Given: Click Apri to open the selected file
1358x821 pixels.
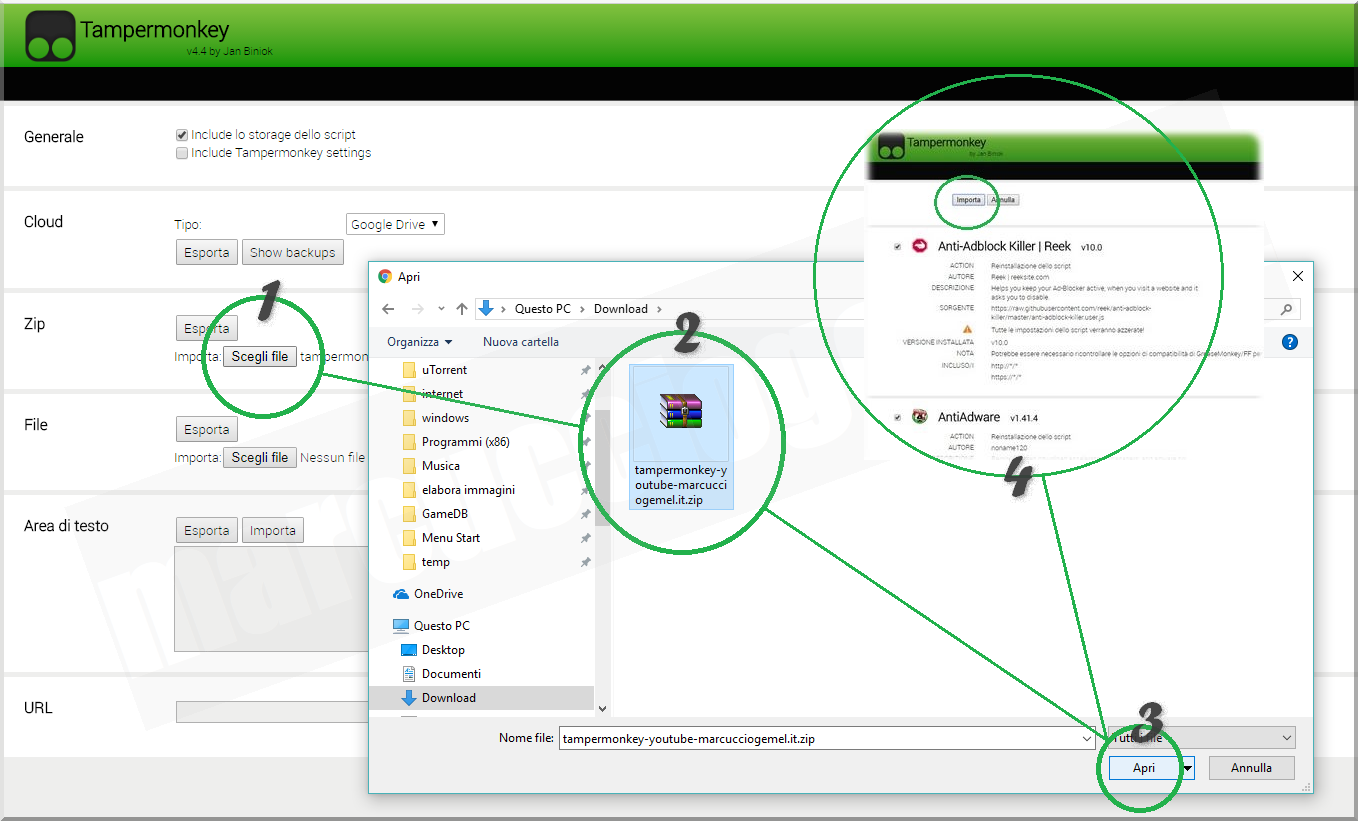Looking at the screenshot, I should 1144,768.
